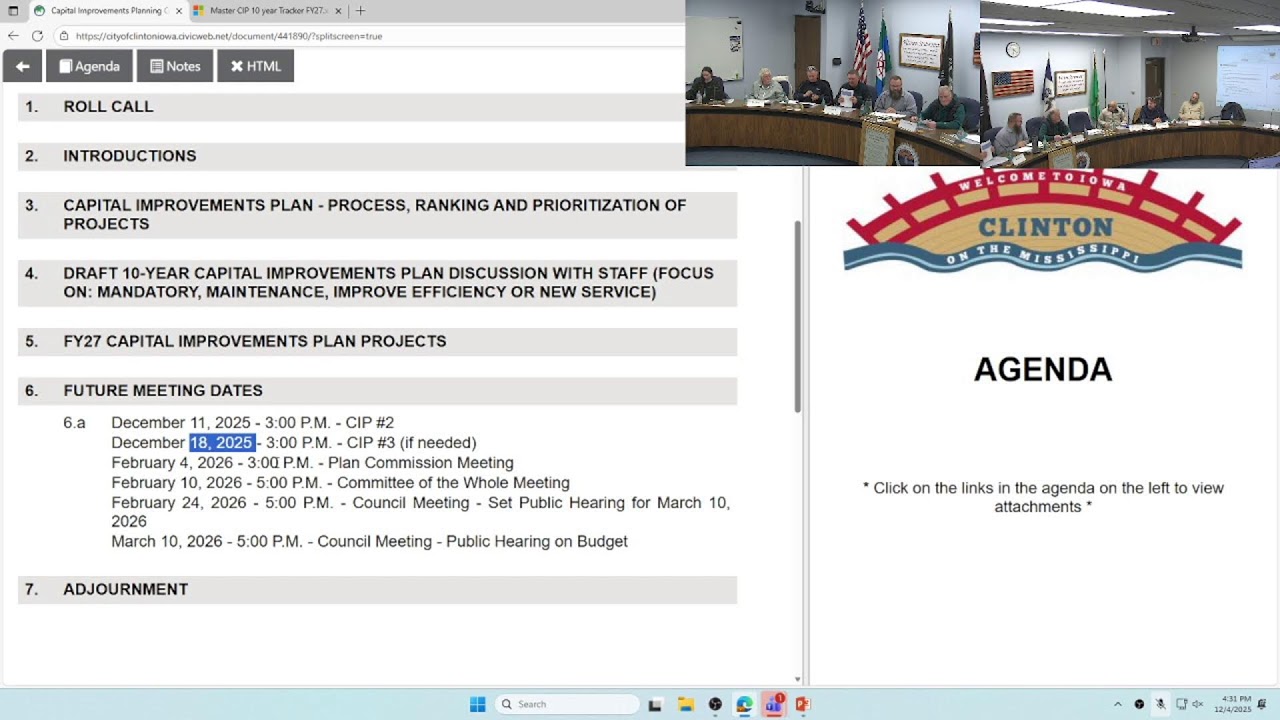Click the Windows taskbar Search box
1280x720 pixels.
pos(567,704)
